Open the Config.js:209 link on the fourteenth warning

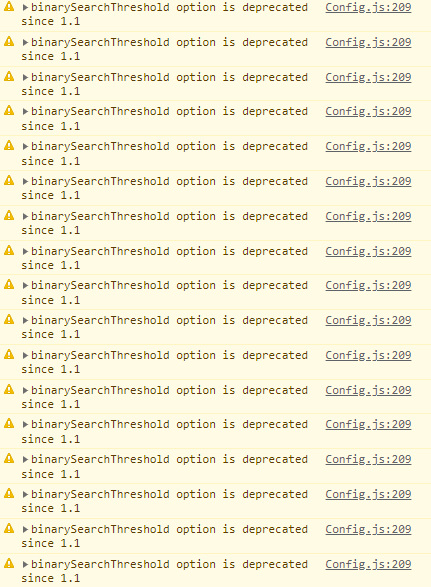click(368, 459)
